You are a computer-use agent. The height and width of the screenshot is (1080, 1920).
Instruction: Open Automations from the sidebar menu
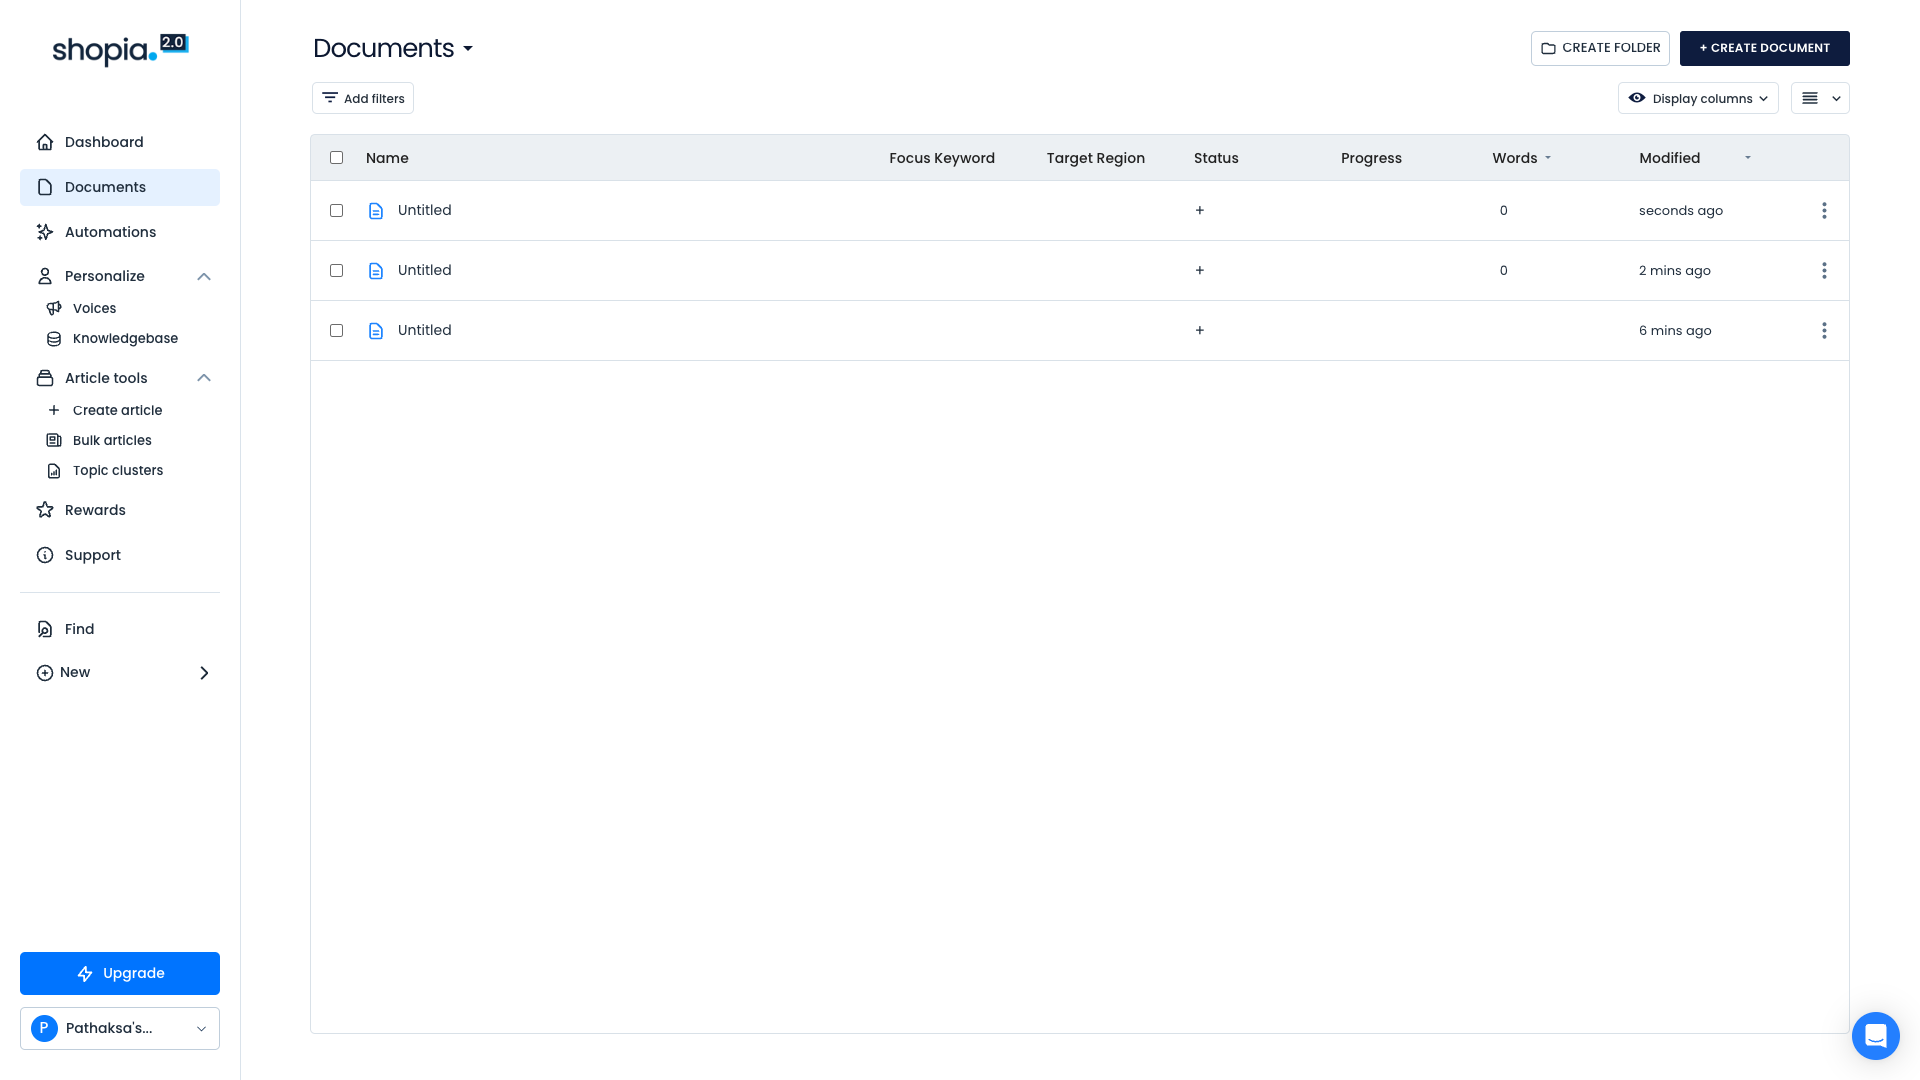[110, 232]
